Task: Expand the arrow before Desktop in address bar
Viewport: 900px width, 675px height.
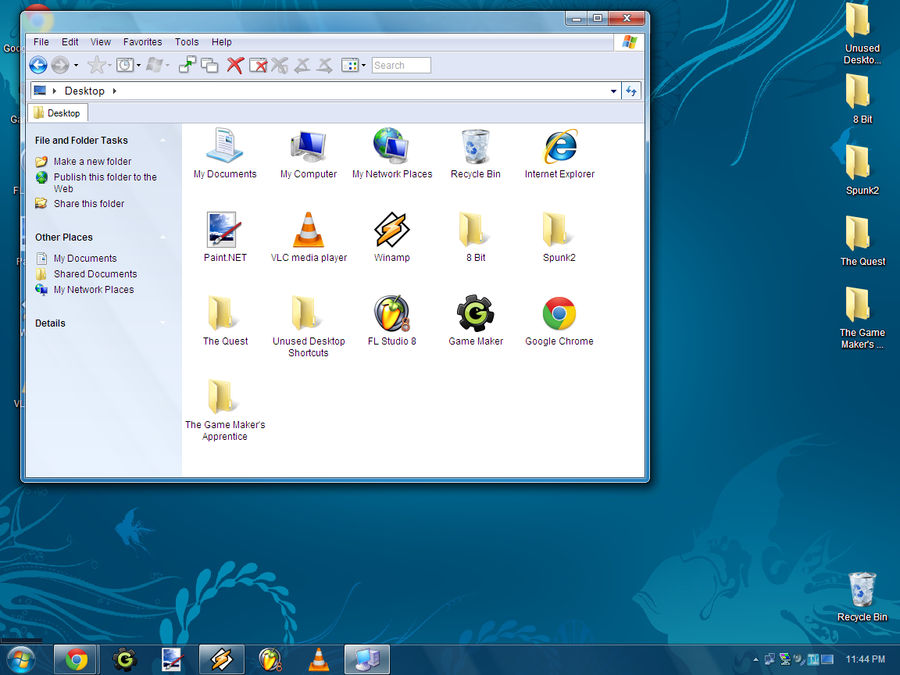Action: (x=55, y=91)
